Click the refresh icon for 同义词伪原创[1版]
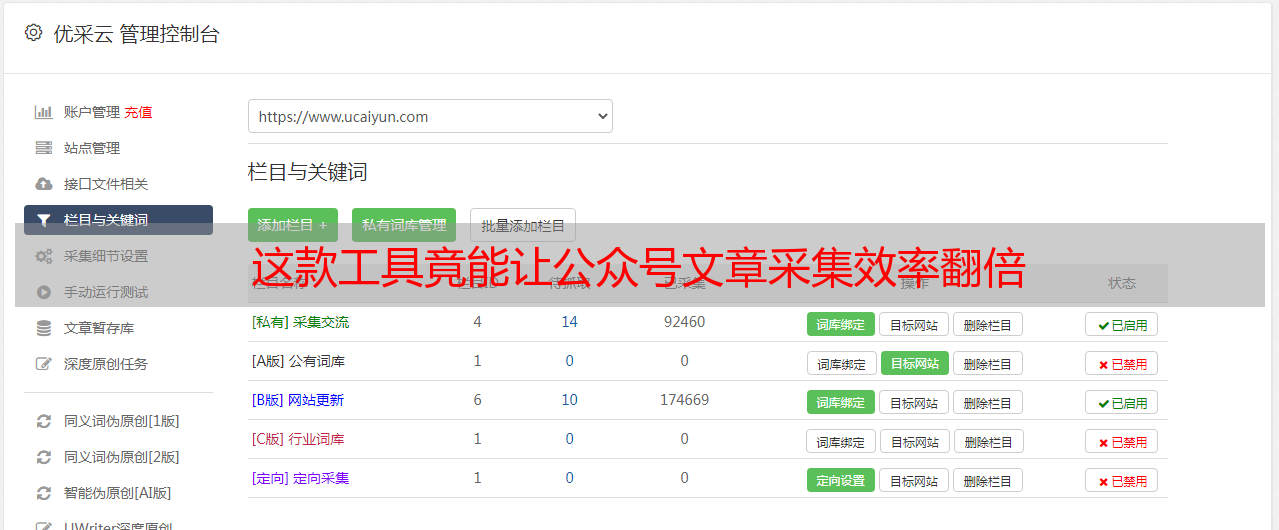Screen dimensions: 1279x530 (x=43, y=421)
